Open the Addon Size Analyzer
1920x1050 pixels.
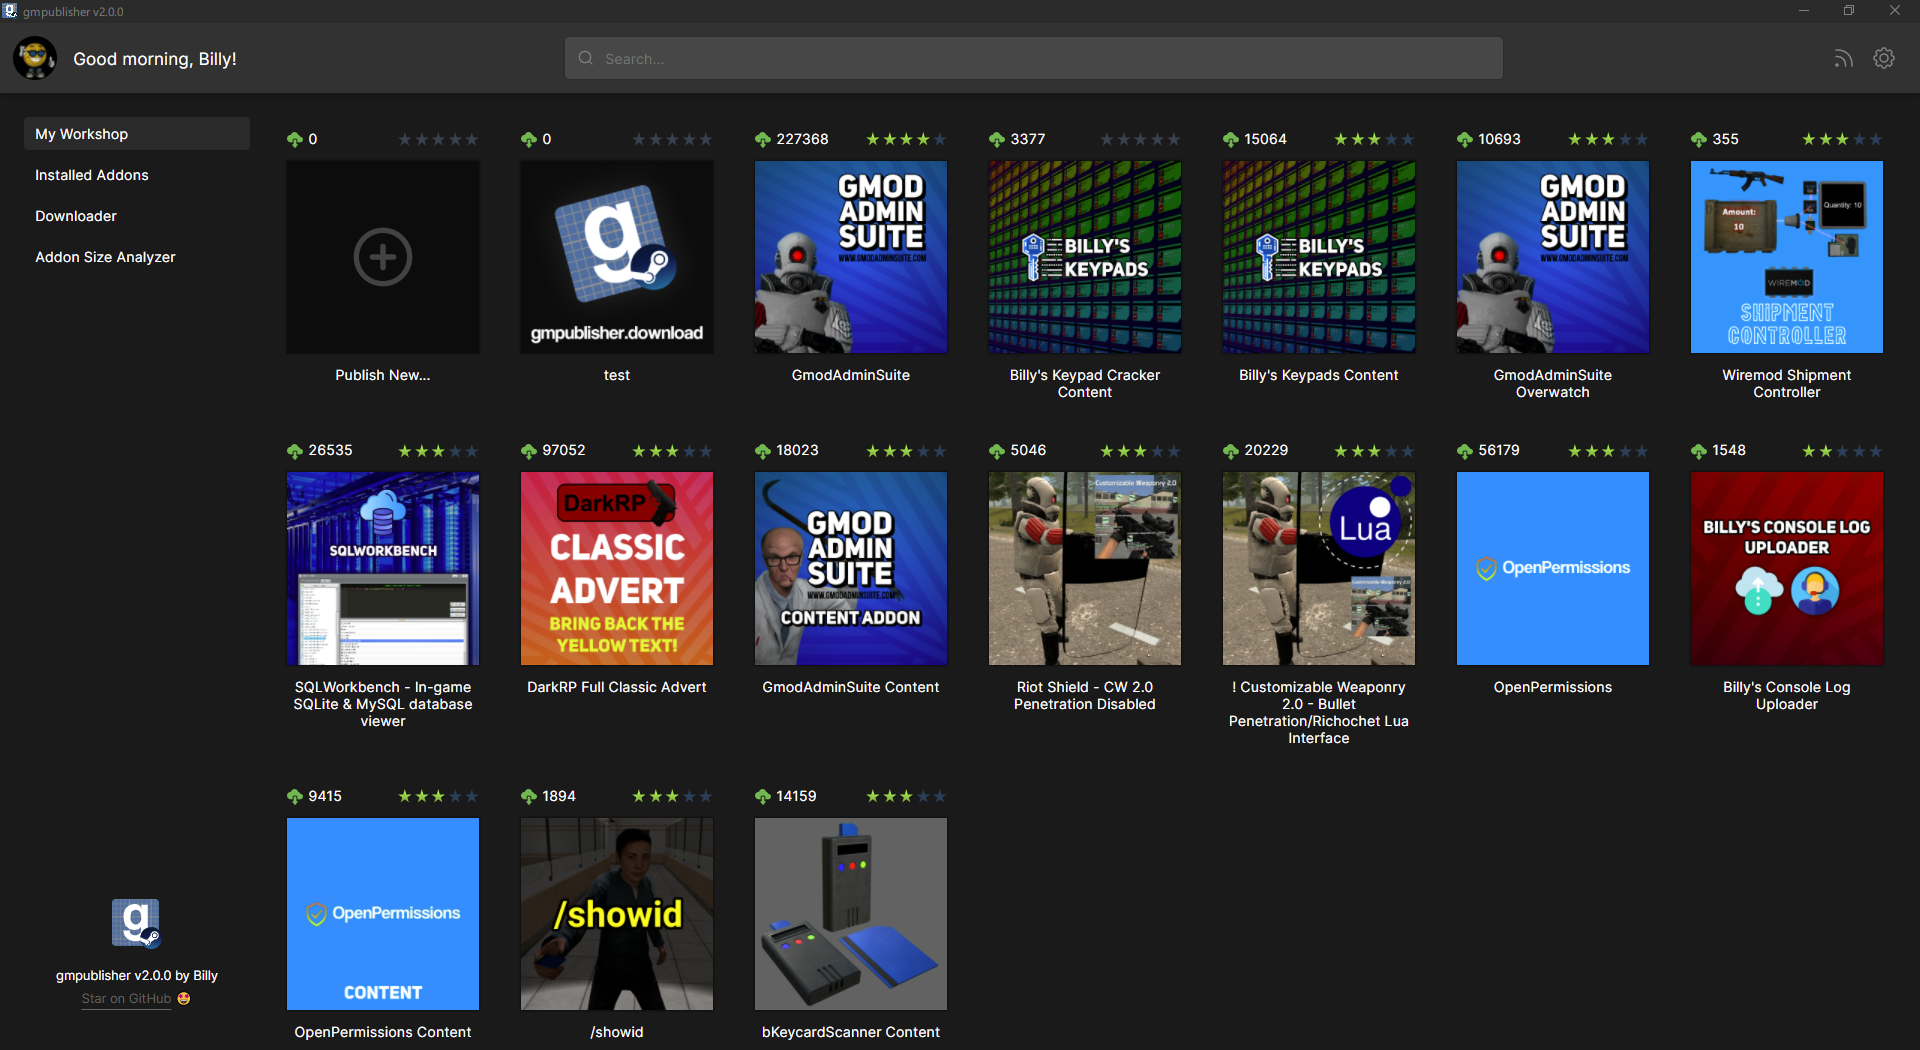[x=104, y=256]
